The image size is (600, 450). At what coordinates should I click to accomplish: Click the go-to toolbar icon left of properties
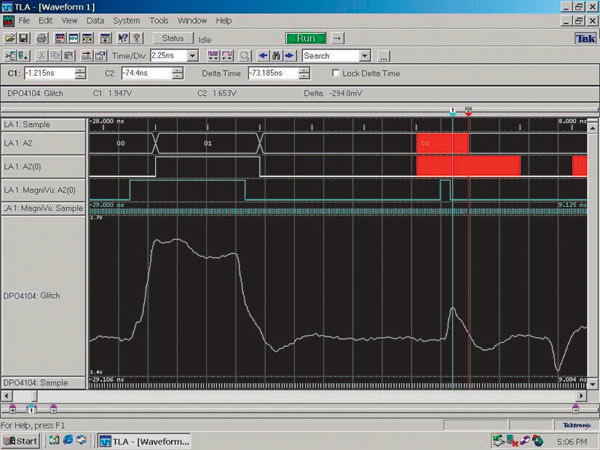coord(87,56)
